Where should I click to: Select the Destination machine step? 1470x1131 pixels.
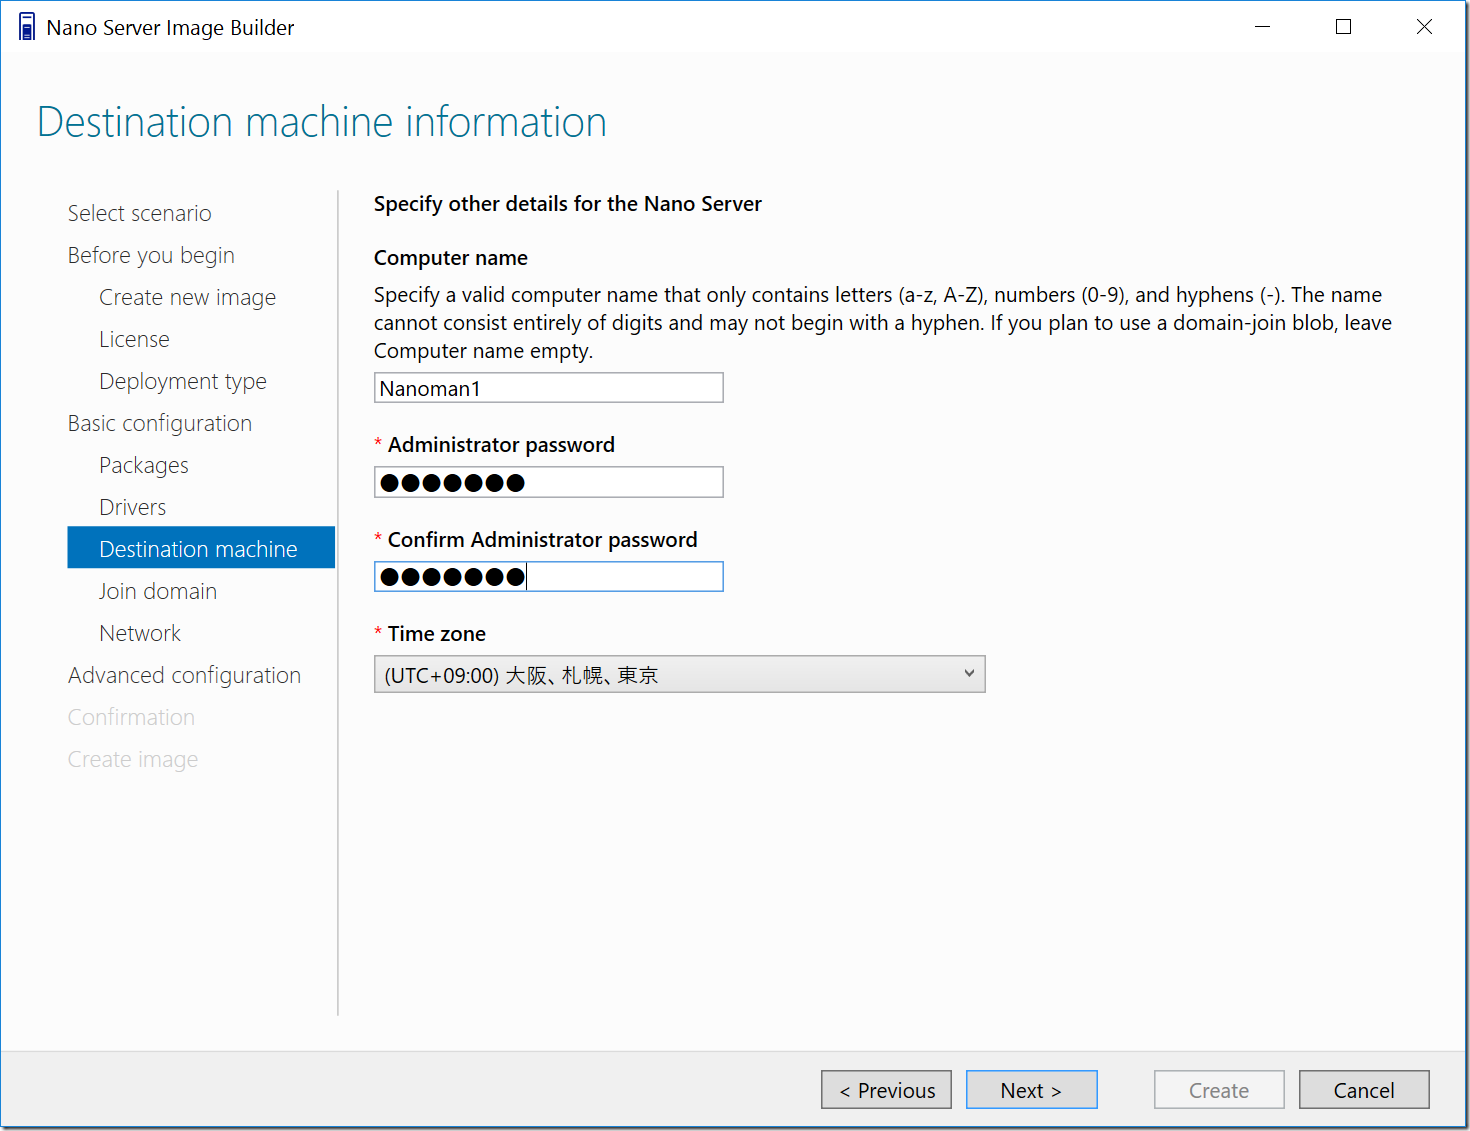(x=201, y=548)
